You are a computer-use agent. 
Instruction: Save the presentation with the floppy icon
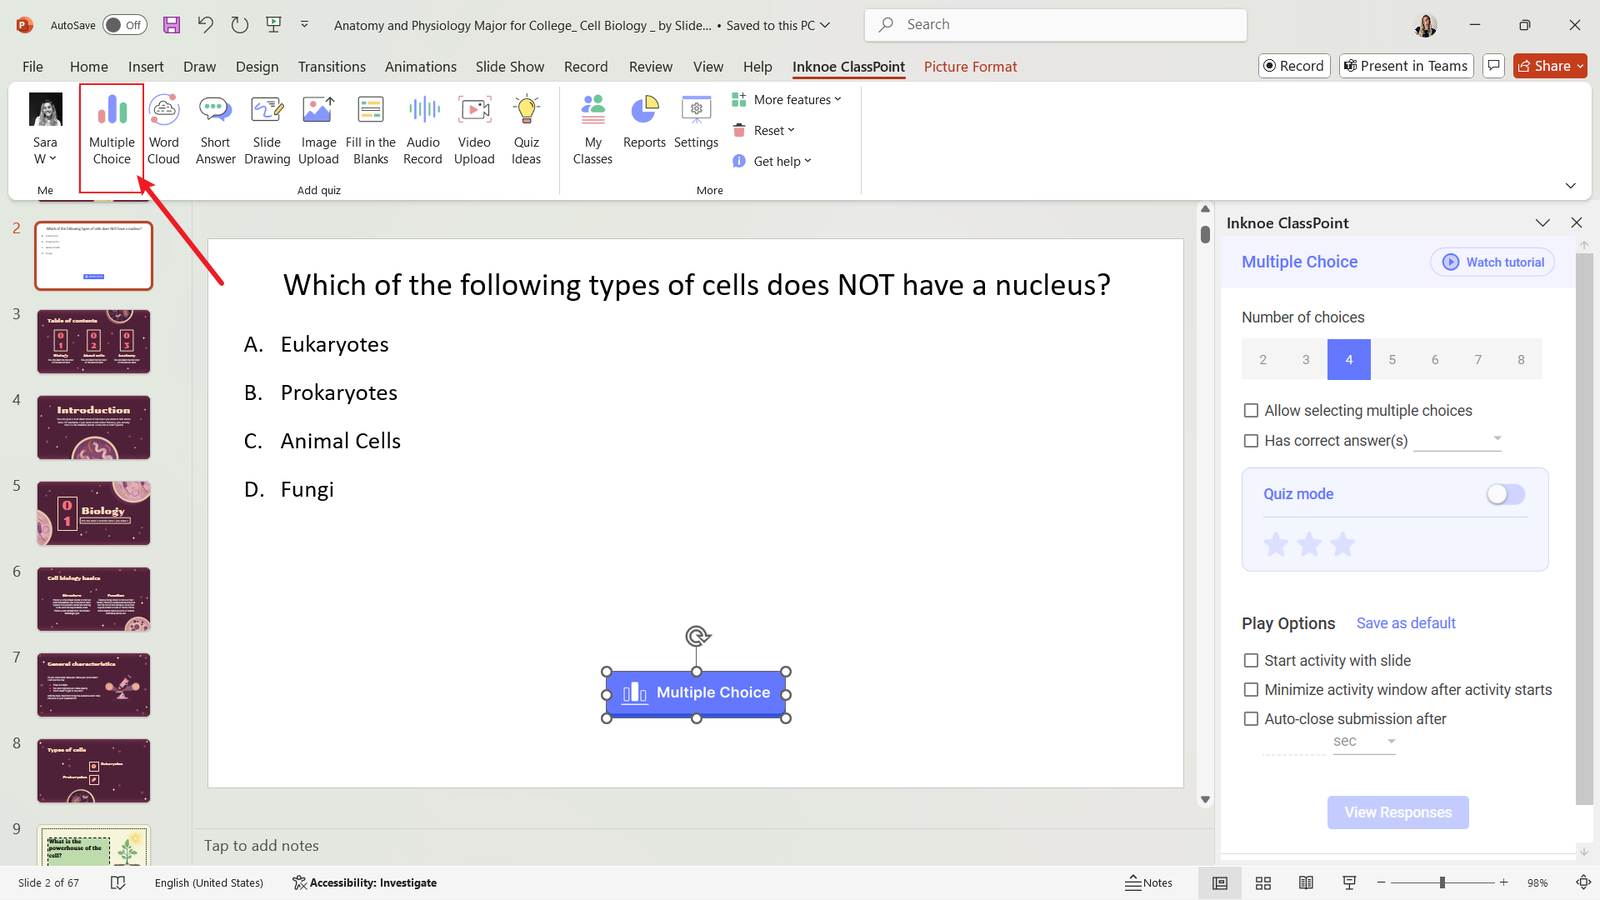[171, 25]
